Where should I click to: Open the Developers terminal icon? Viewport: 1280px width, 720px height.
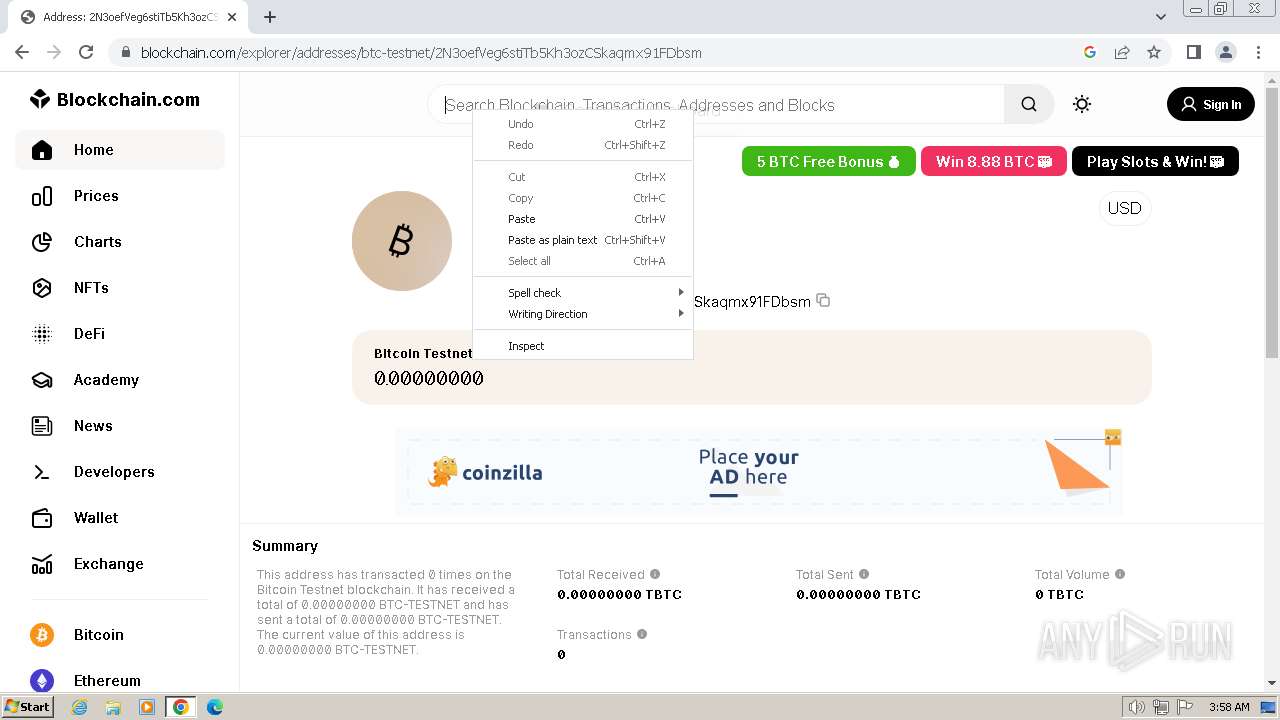click(x=42, y=472)
